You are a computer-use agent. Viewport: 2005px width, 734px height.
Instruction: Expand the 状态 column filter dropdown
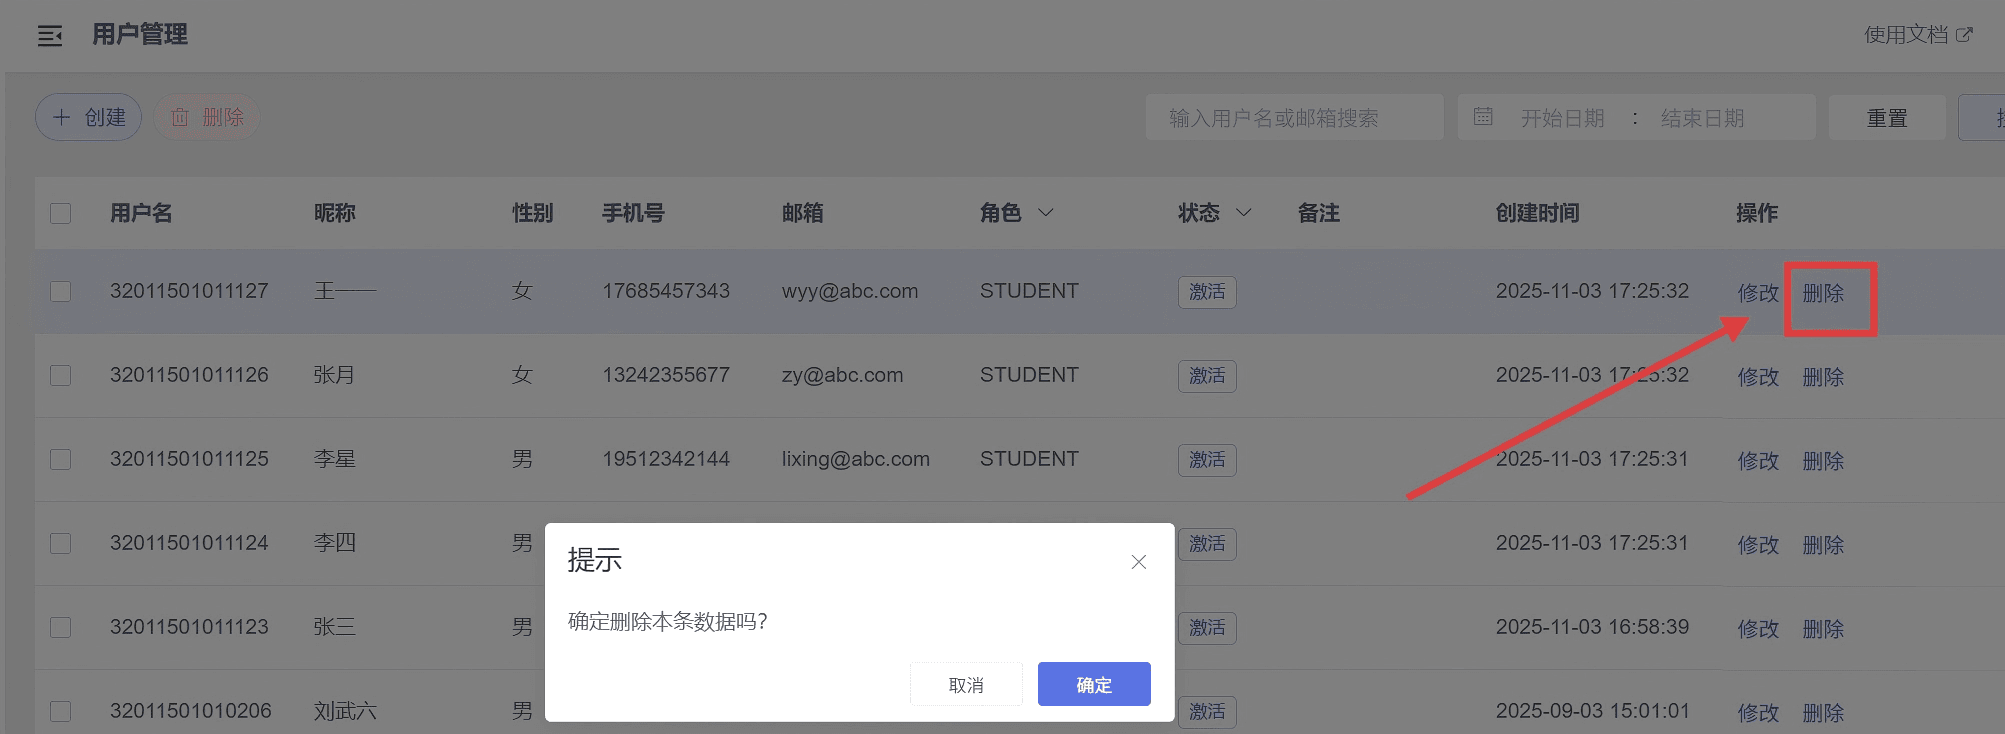1244,213
